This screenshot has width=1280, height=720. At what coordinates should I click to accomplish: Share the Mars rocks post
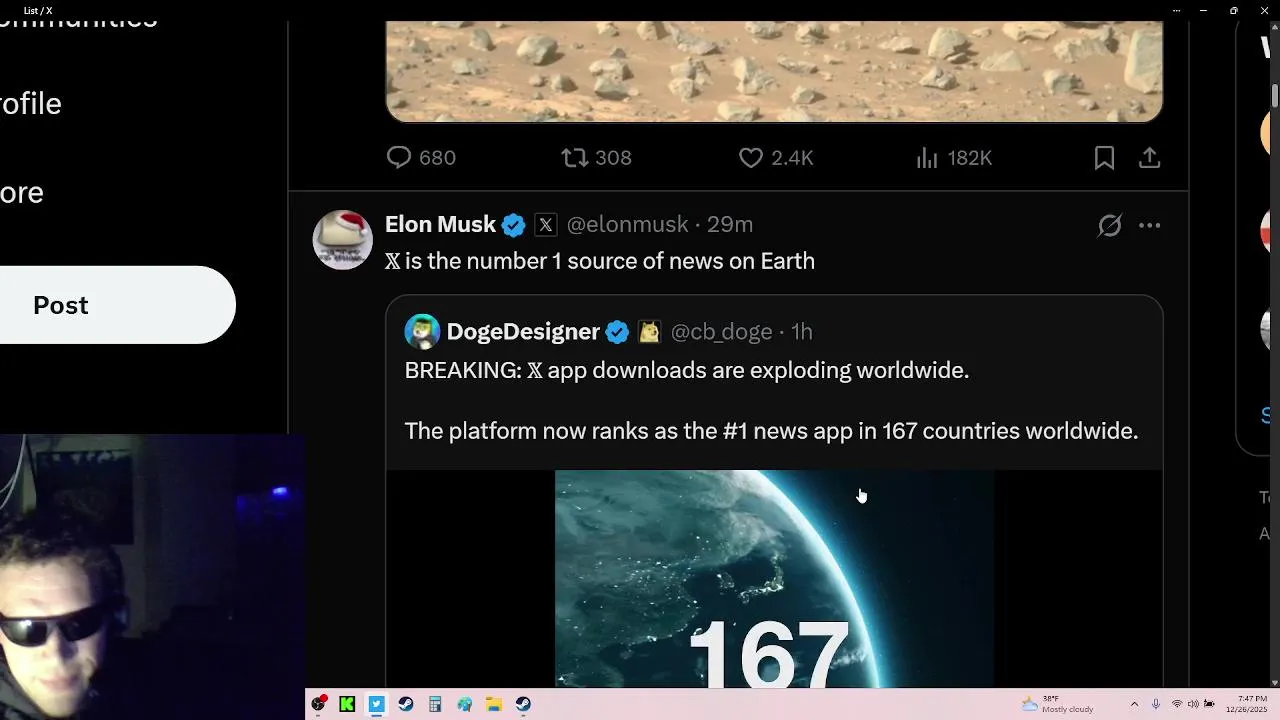tap(1150, 158)
